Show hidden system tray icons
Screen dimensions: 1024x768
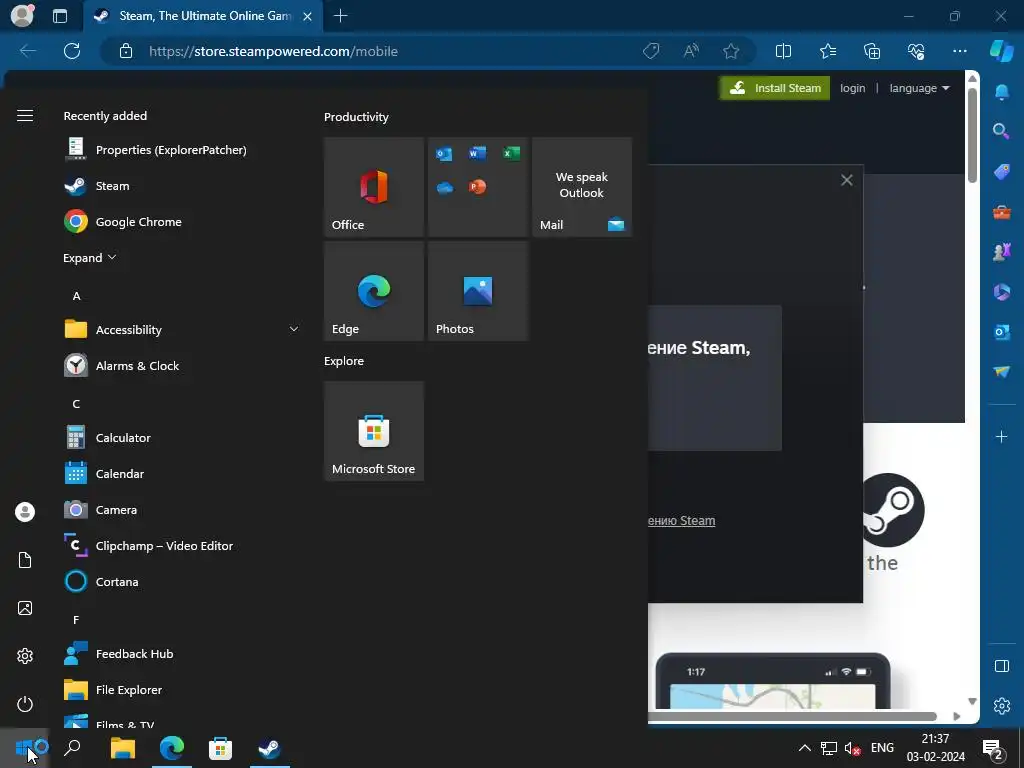pos(805,748)
